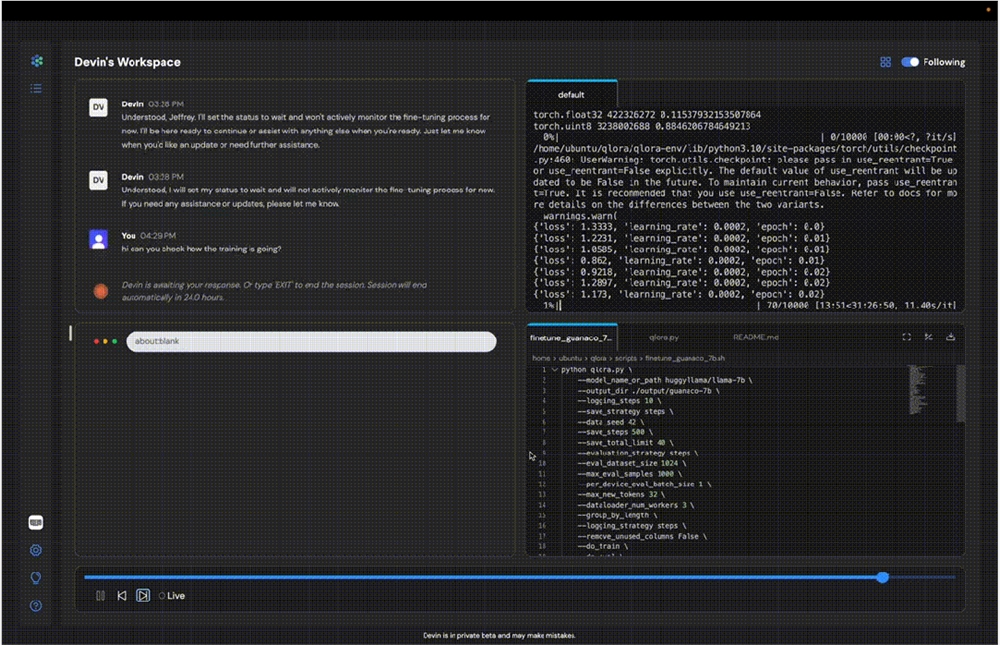Select the finetune_guanaco_7b editor tab
The image size is (1000, 645).
(571, 337)
